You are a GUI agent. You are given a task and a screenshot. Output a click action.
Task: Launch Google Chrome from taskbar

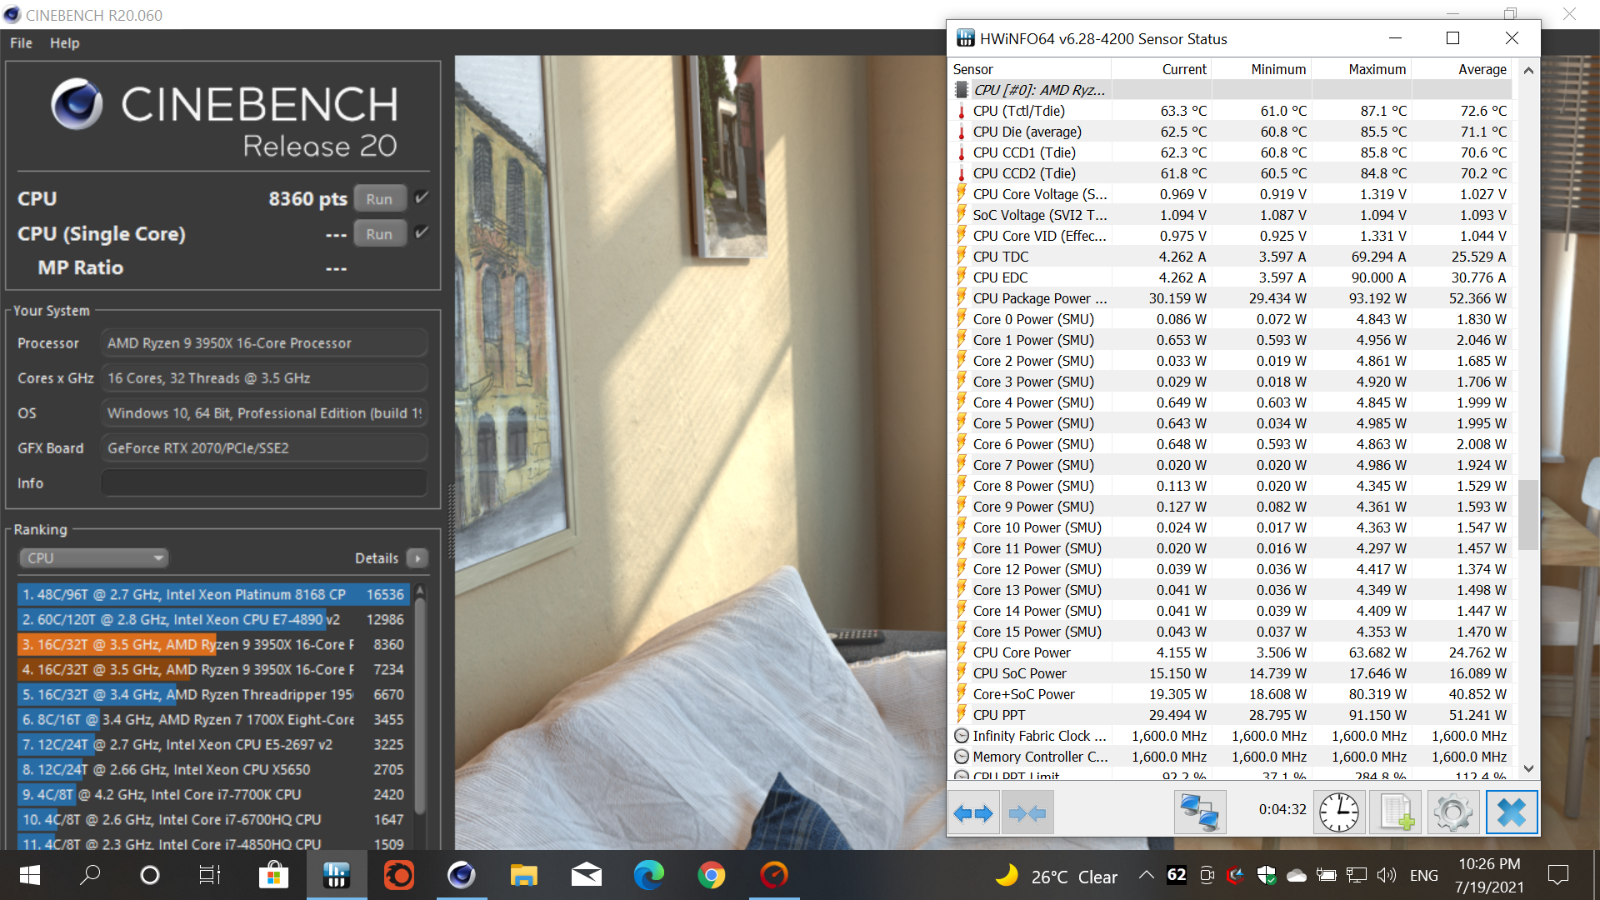coord(711,876)
